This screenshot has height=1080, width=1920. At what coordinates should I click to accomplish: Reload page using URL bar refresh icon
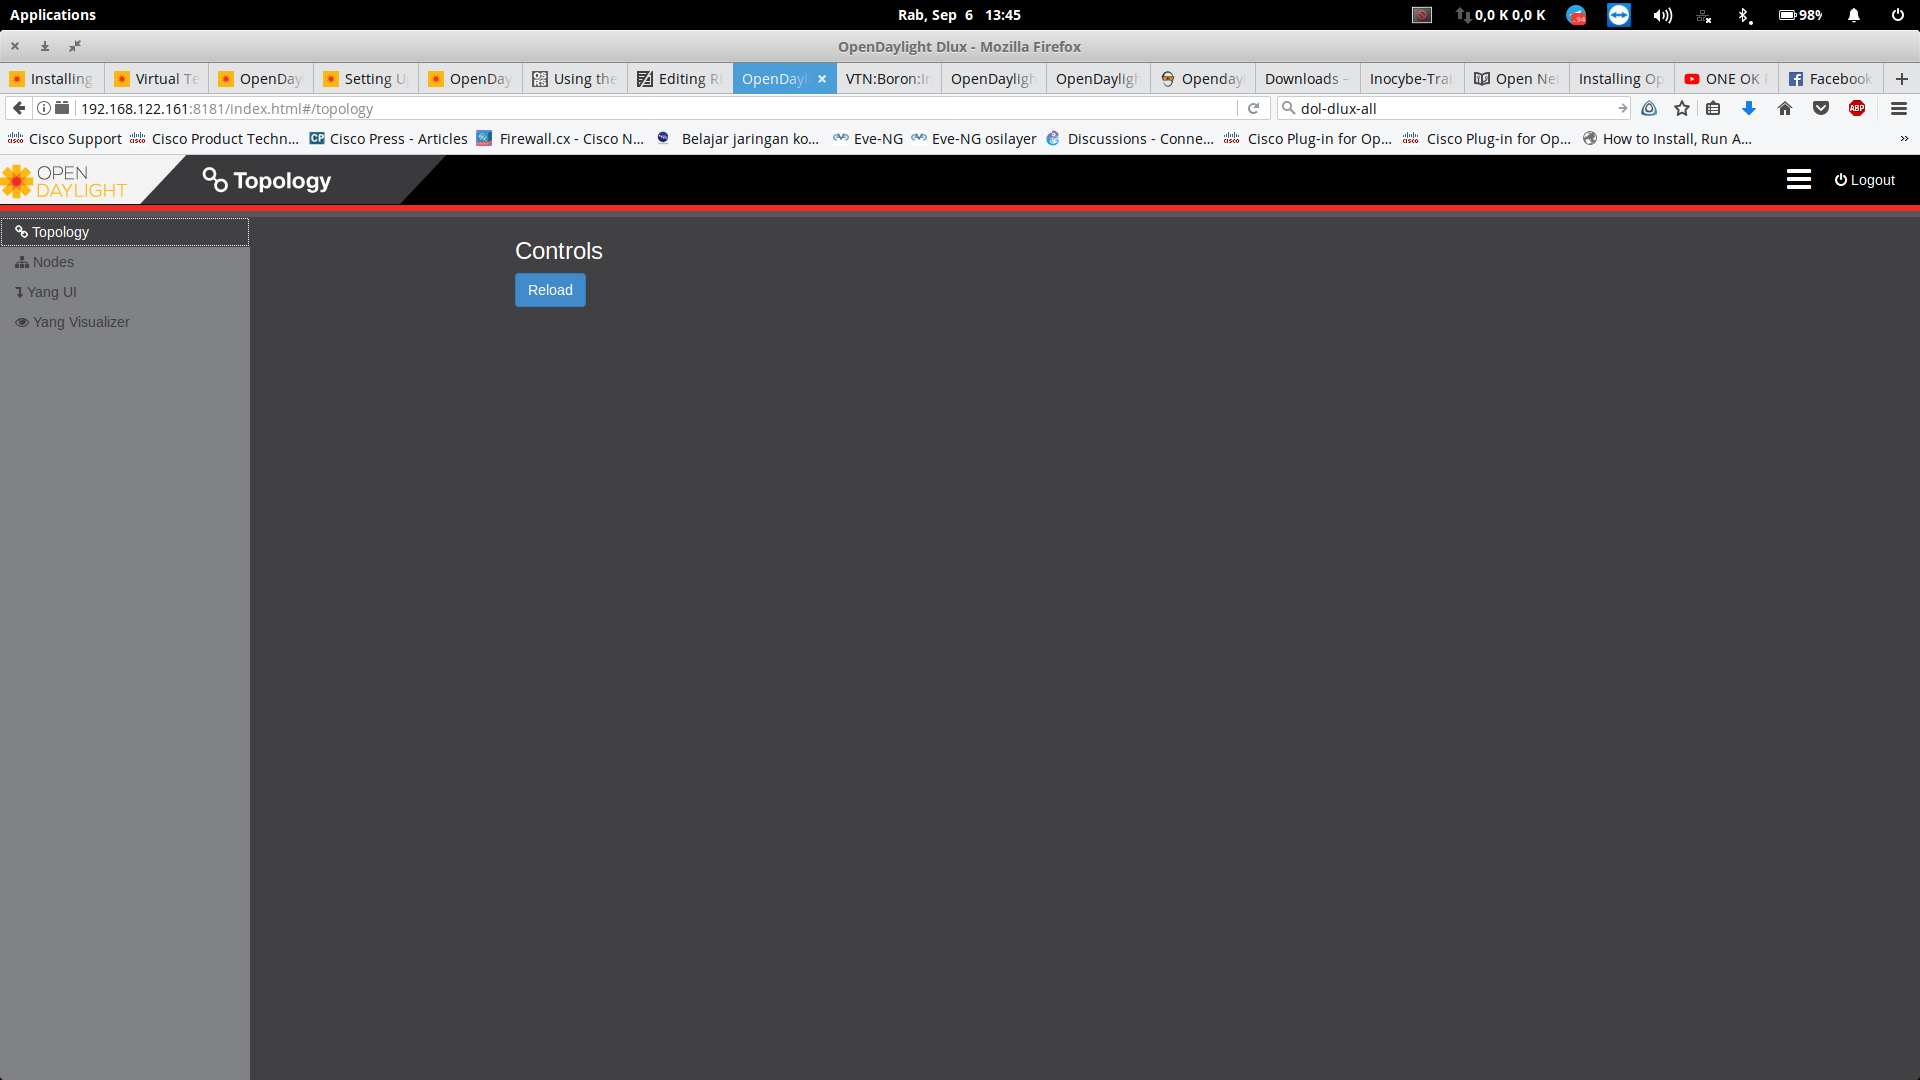1253,108
